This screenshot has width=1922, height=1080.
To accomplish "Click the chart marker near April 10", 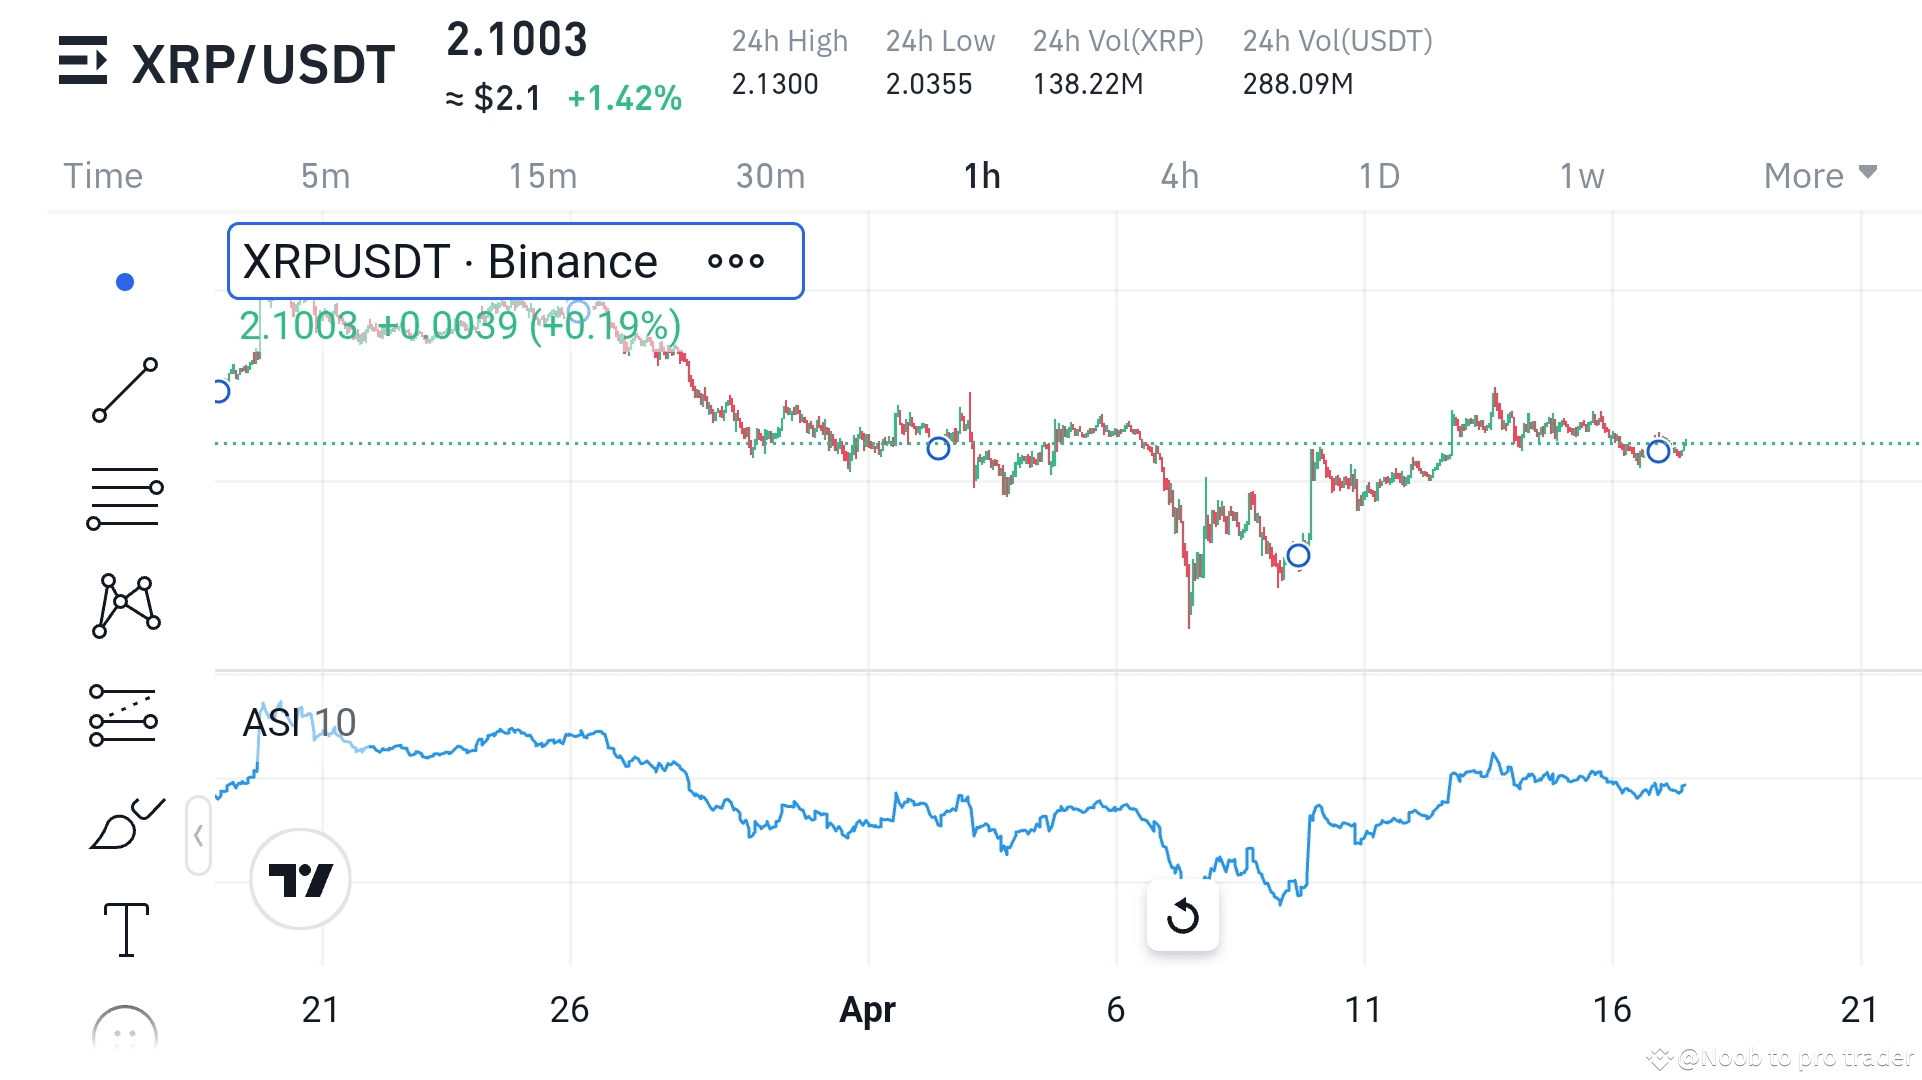I will coord(1298,555).
